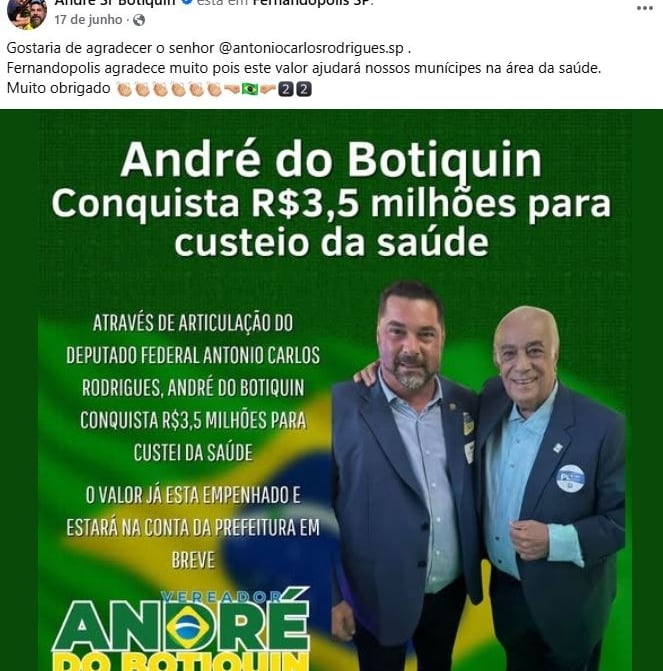This screenshot has height=671, width=663.
Task: Open the Fernandópolis SP location link
Action: [x=312, y=2]
